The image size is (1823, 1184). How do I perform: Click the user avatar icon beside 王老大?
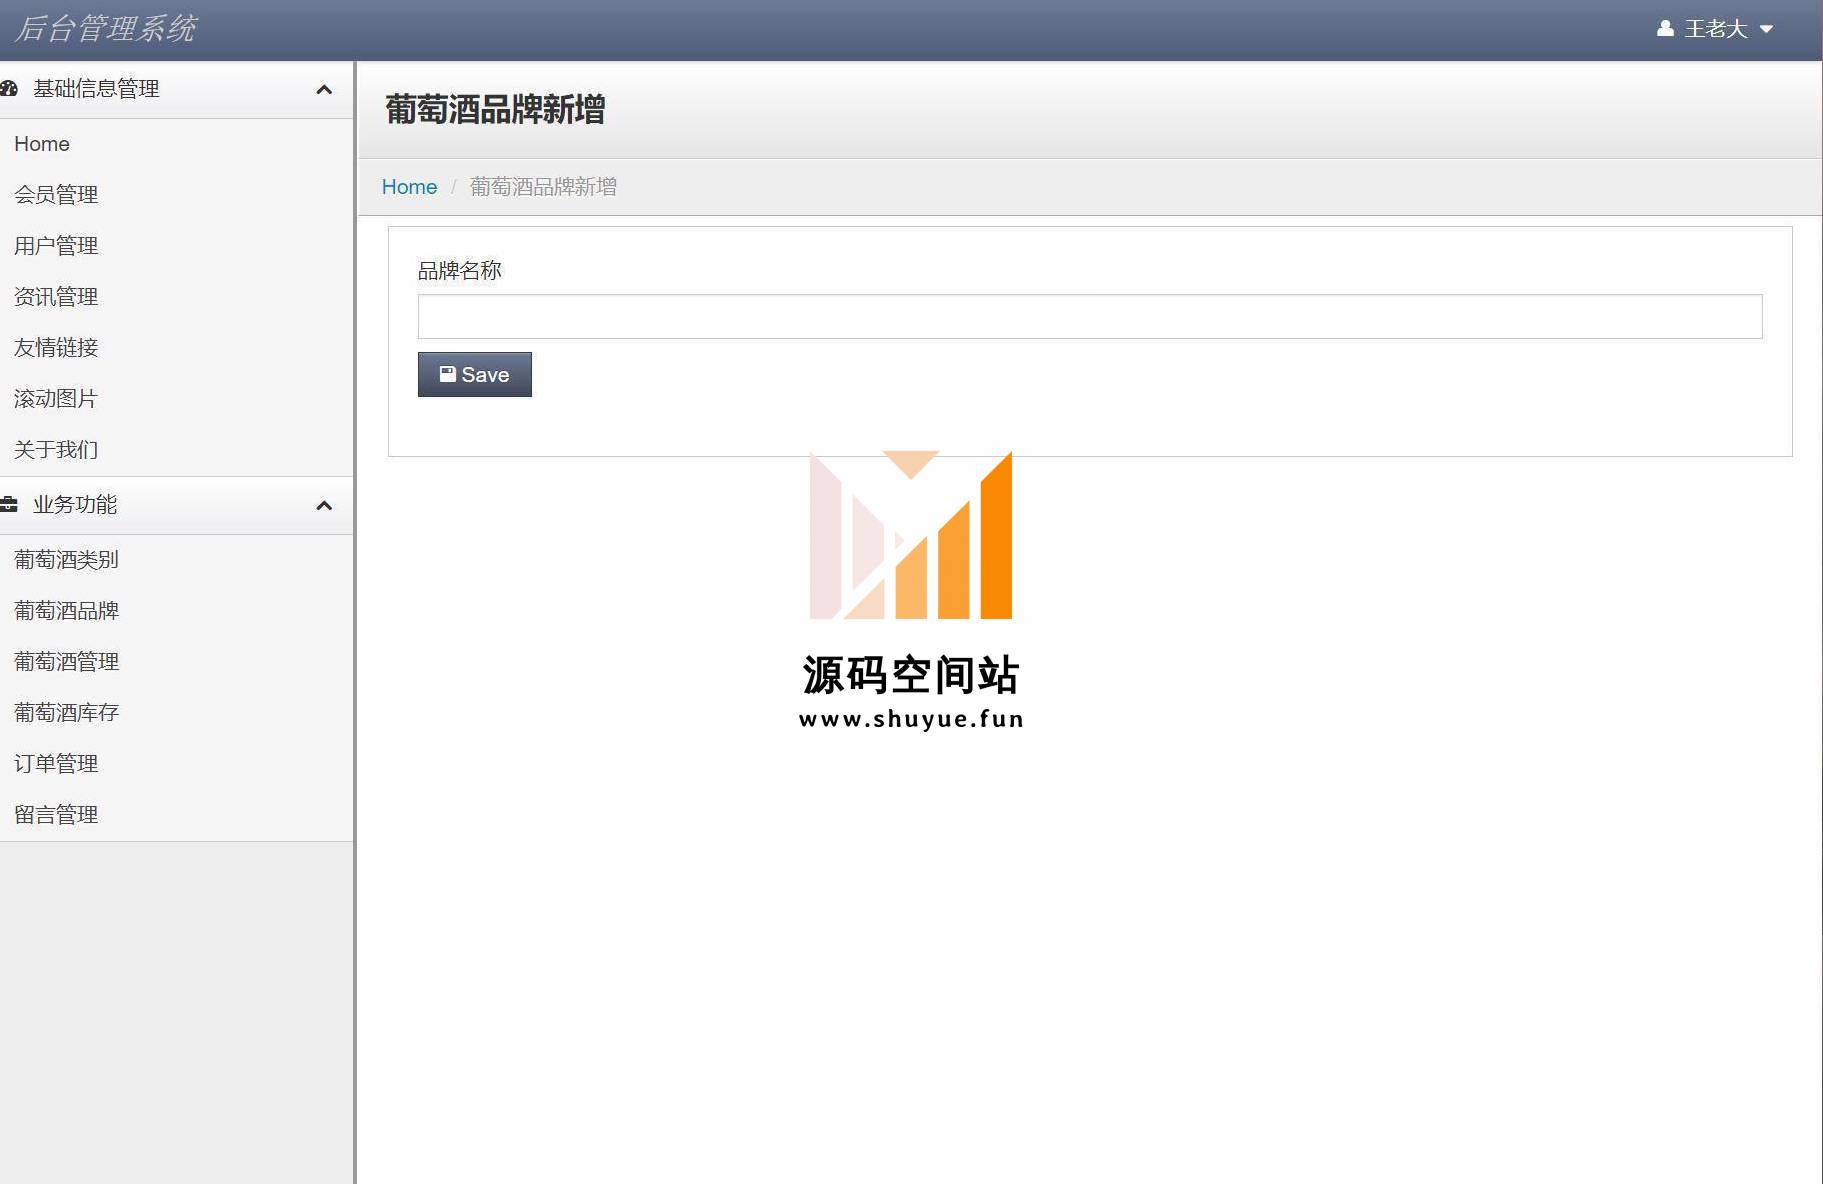(1665, 29)
